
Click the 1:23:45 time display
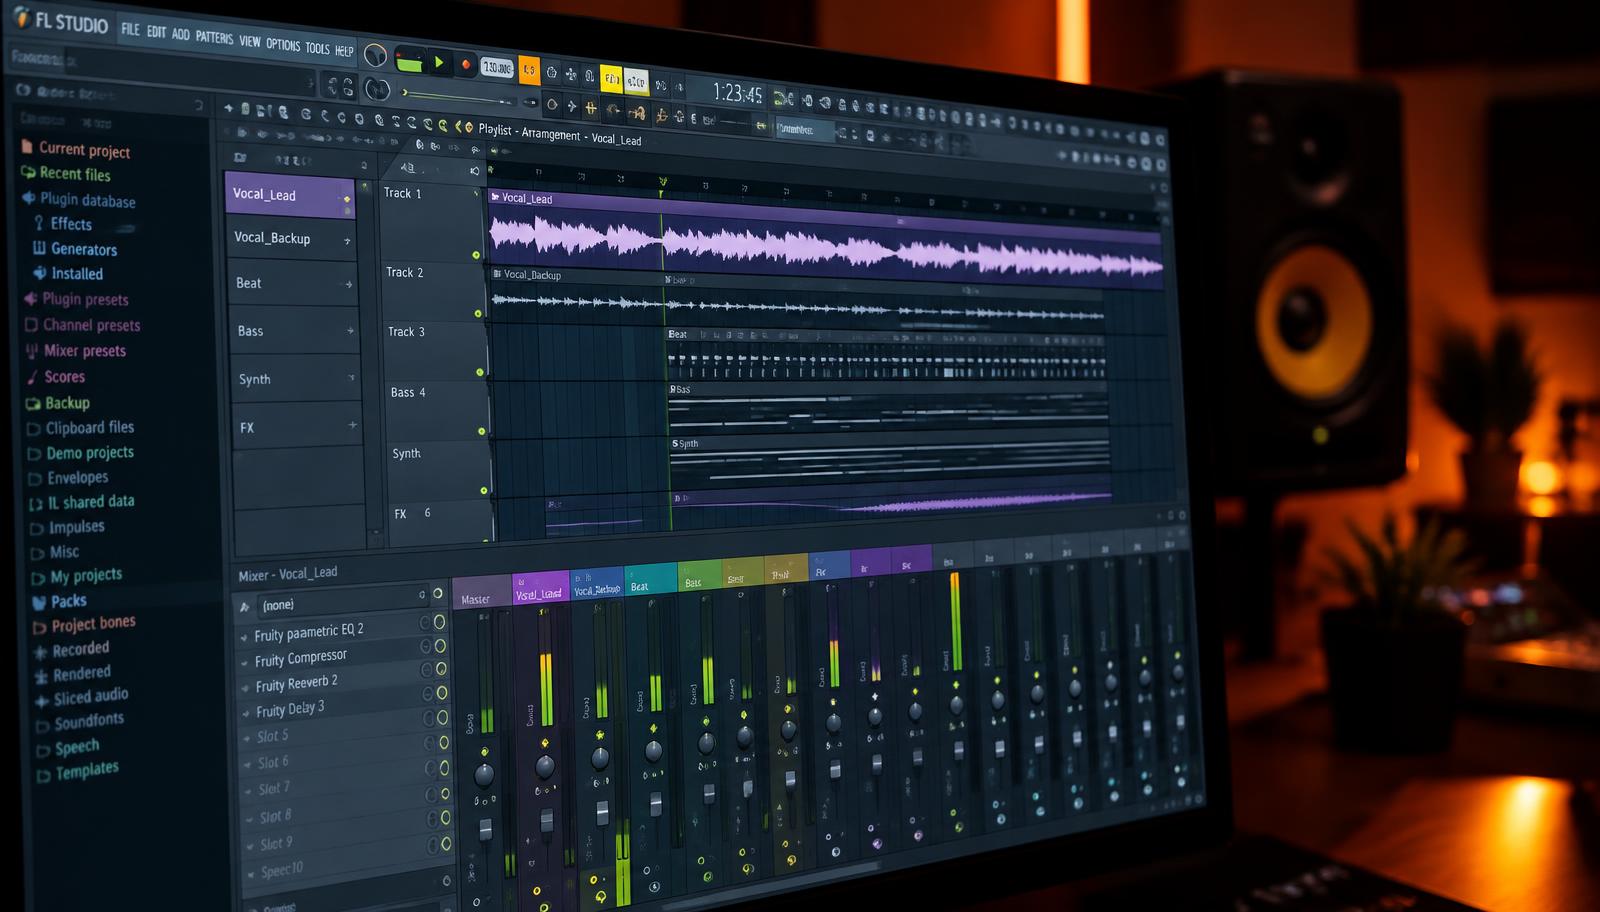pos(737,93)
